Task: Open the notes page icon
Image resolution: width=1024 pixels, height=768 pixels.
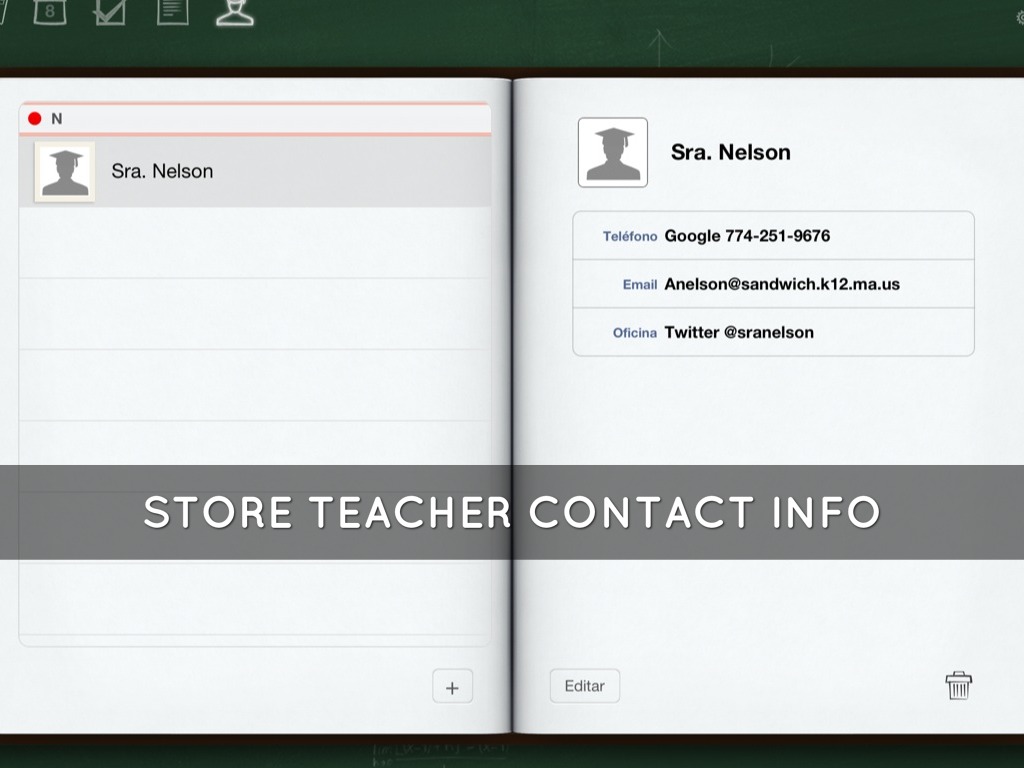Action: point(172,11)
